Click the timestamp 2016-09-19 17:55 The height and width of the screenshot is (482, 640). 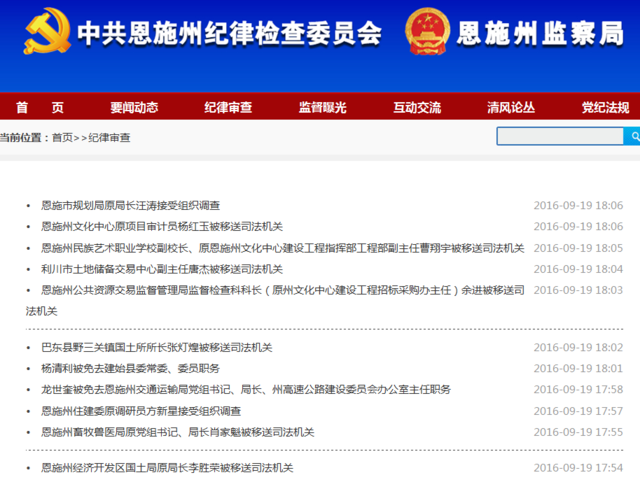(578, 432)
